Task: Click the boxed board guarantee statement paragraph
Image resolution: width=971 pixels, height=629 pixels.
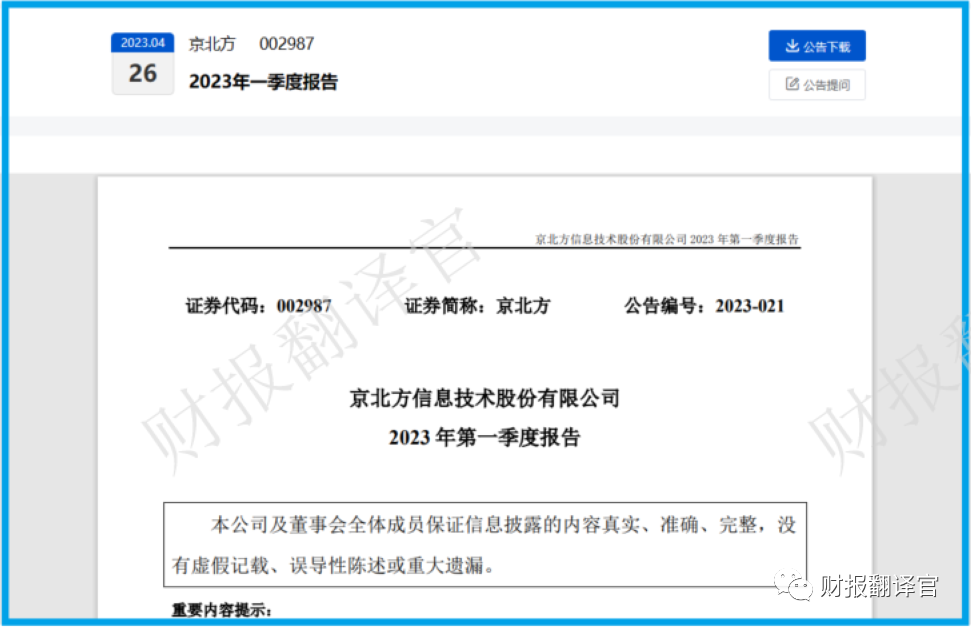Action: [x=485, y=545]
